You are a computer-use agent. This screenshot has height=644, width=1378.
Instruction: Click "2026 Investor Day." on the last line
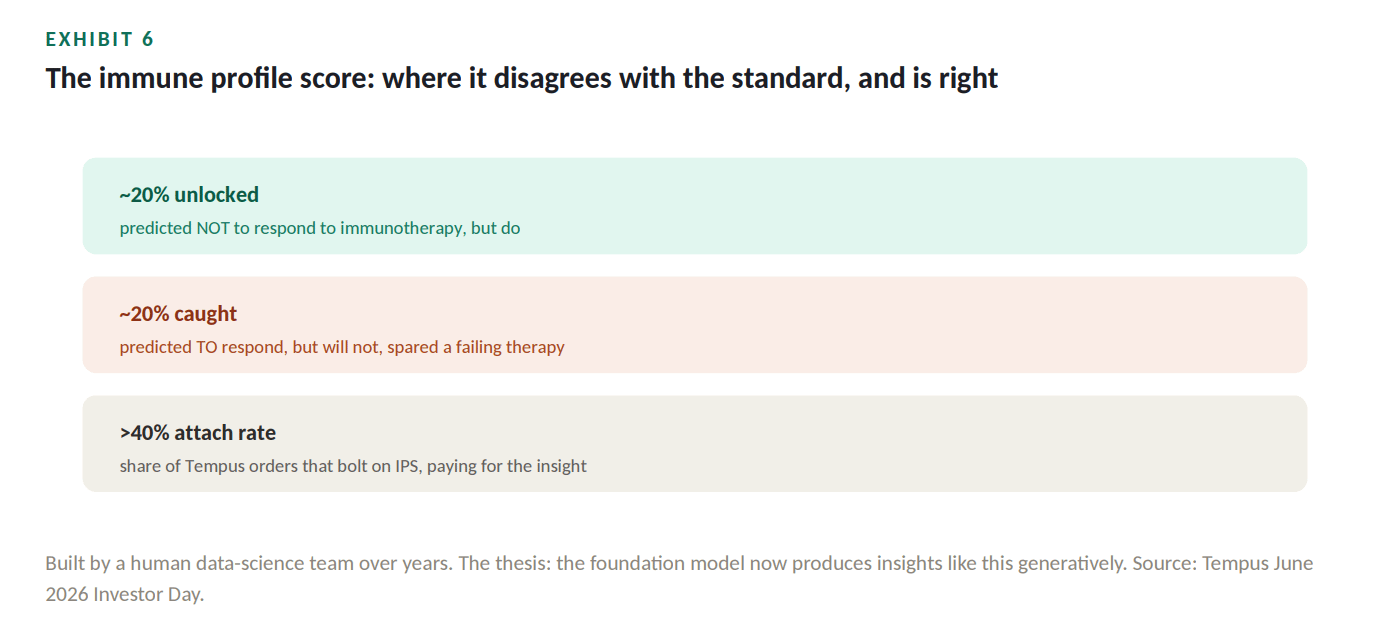pos(124,594)
